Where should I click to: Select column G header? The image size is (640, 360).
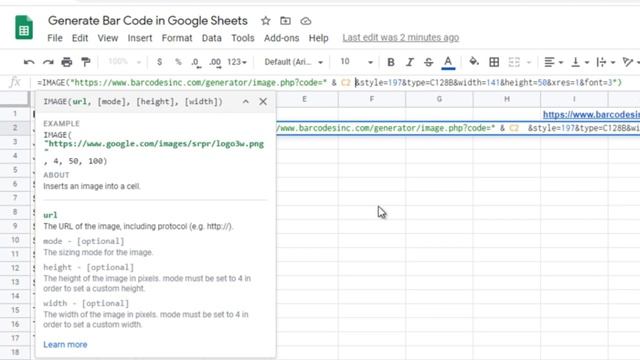tap(439, 99)
